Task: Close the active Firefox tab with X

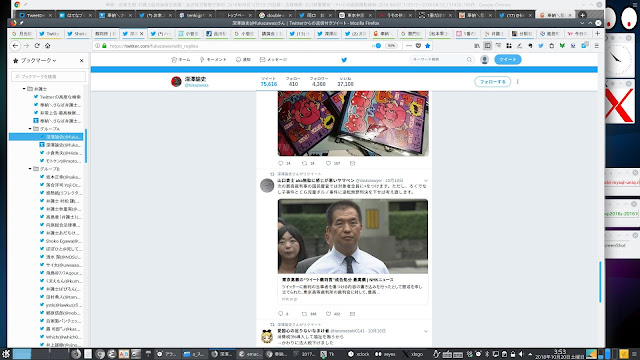Action: [x=142, y=33]
